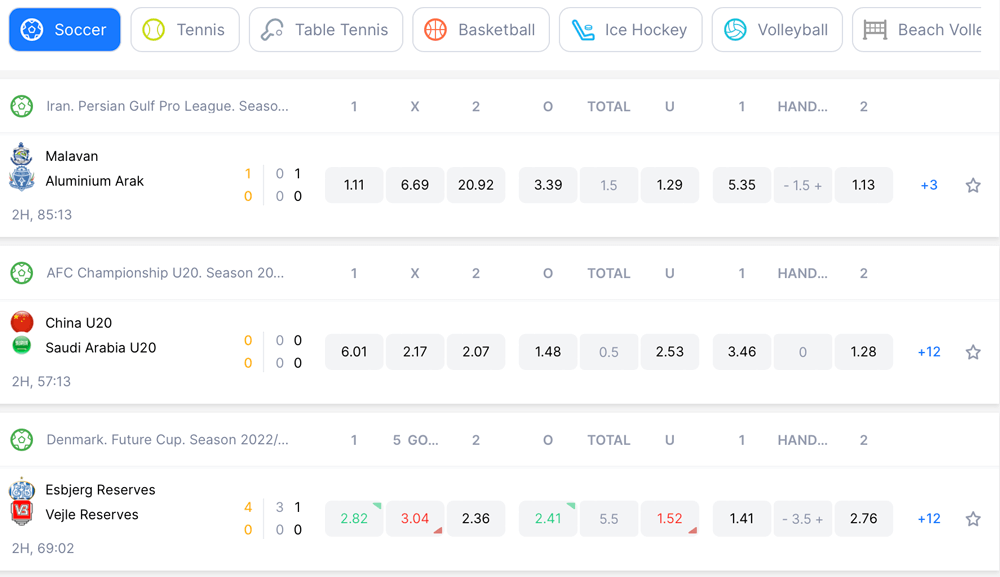The image size is (1000, 577).
Task: Switch to the Tennis sport tab
Action: (x=185, y=30)
